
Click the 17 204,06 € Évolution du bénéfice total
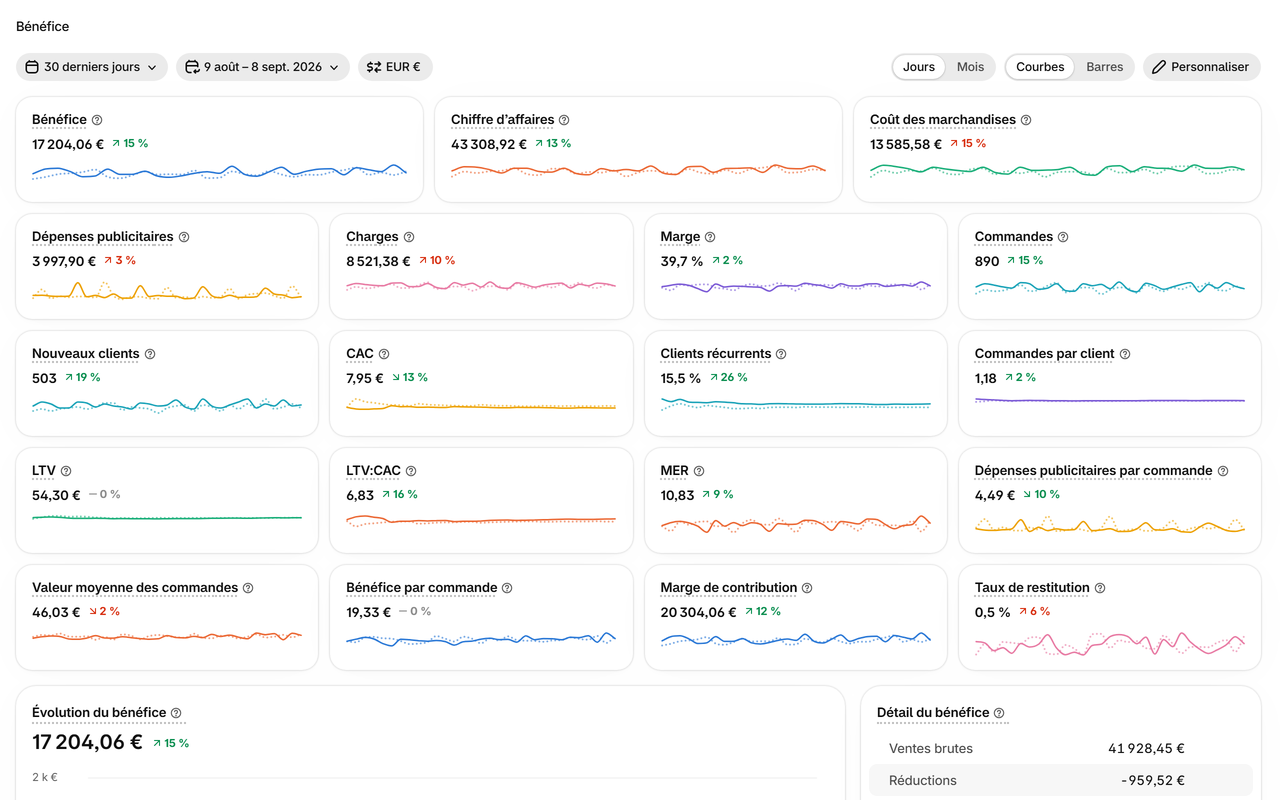pyautogui.click(x=87, y=742)
